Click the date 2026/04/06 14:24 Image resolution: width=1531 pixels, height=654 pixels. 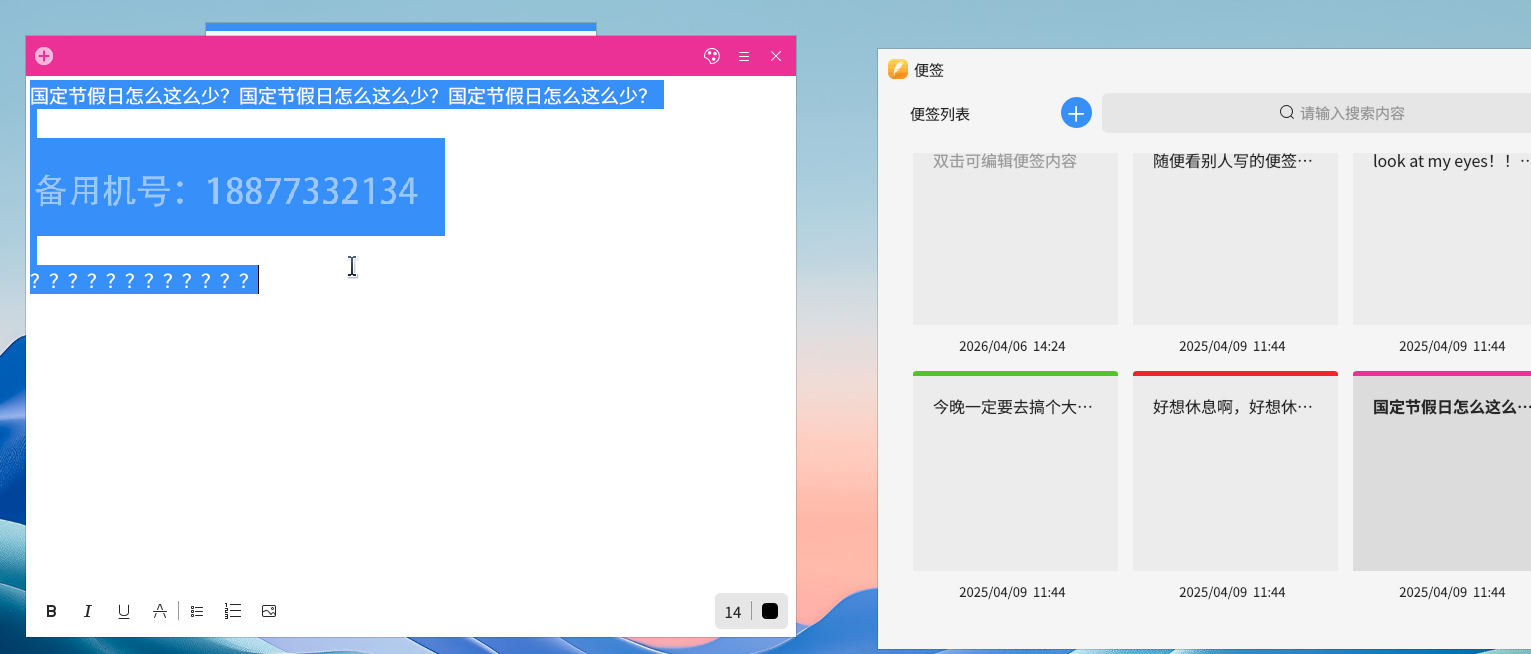1012,346
